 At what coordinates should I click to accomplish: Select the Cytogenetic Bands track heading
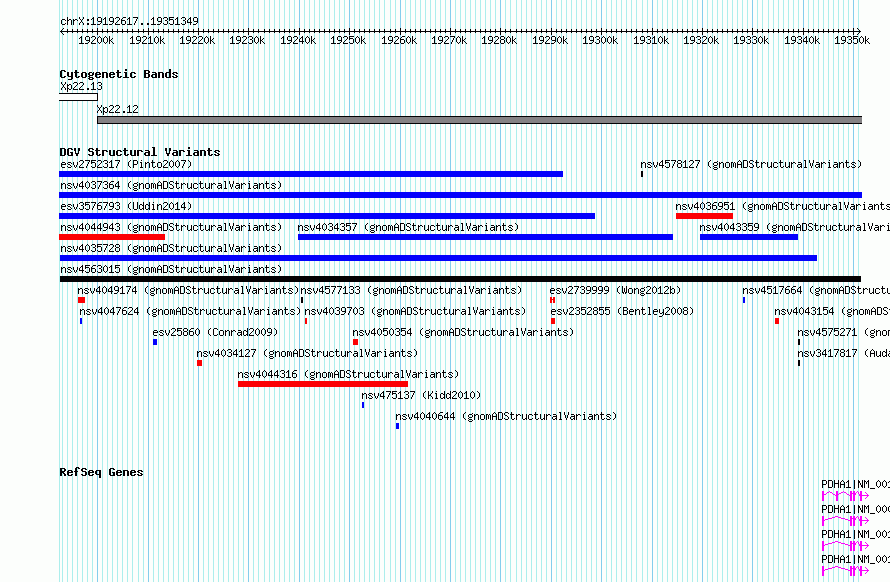coord(119,74)
